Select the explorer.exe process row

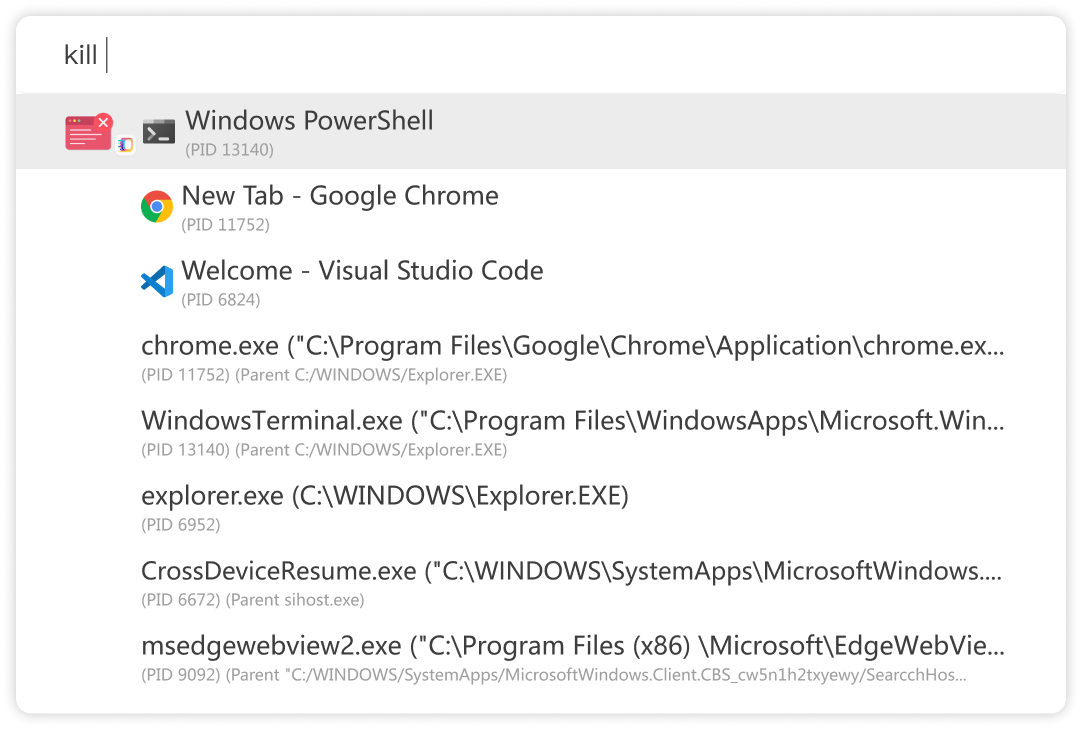(385, 496)
